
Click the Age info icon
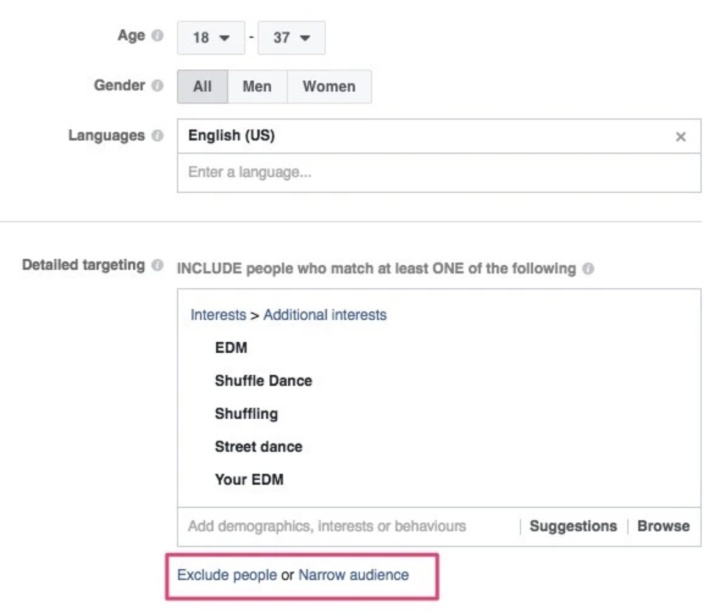pos(156,38)
